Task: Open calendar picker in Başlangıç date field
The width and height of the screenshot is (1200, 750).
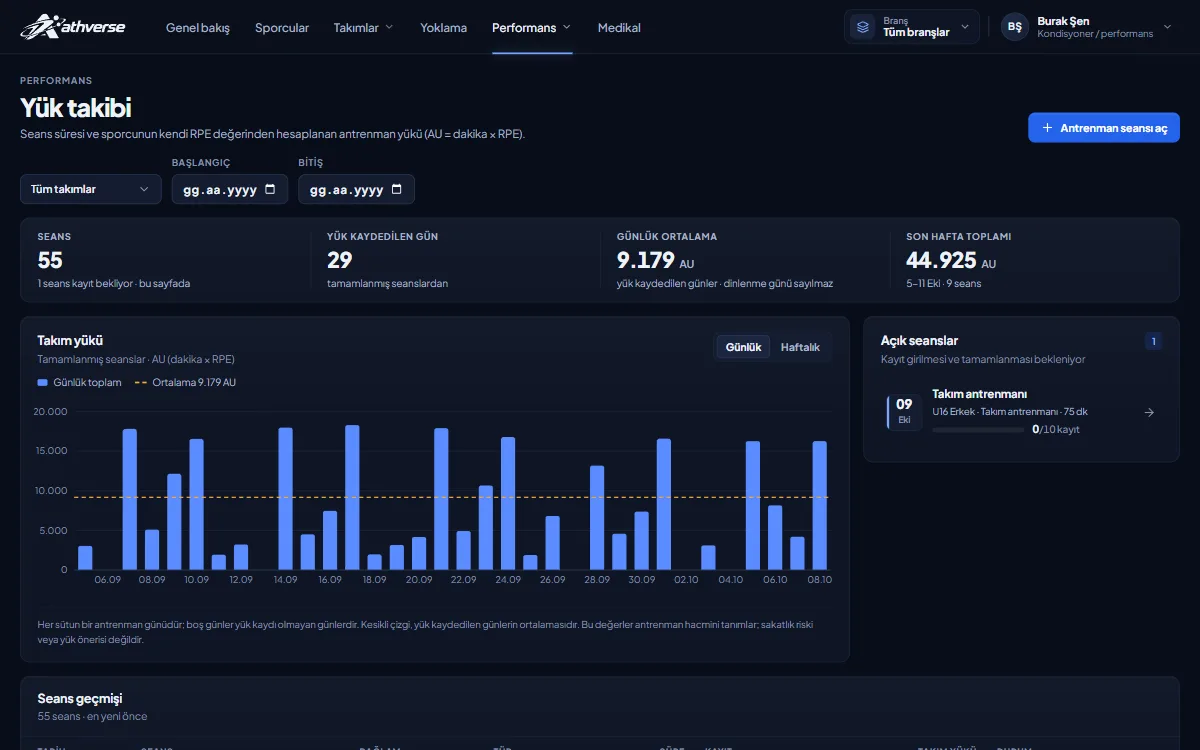Action: 270,189
